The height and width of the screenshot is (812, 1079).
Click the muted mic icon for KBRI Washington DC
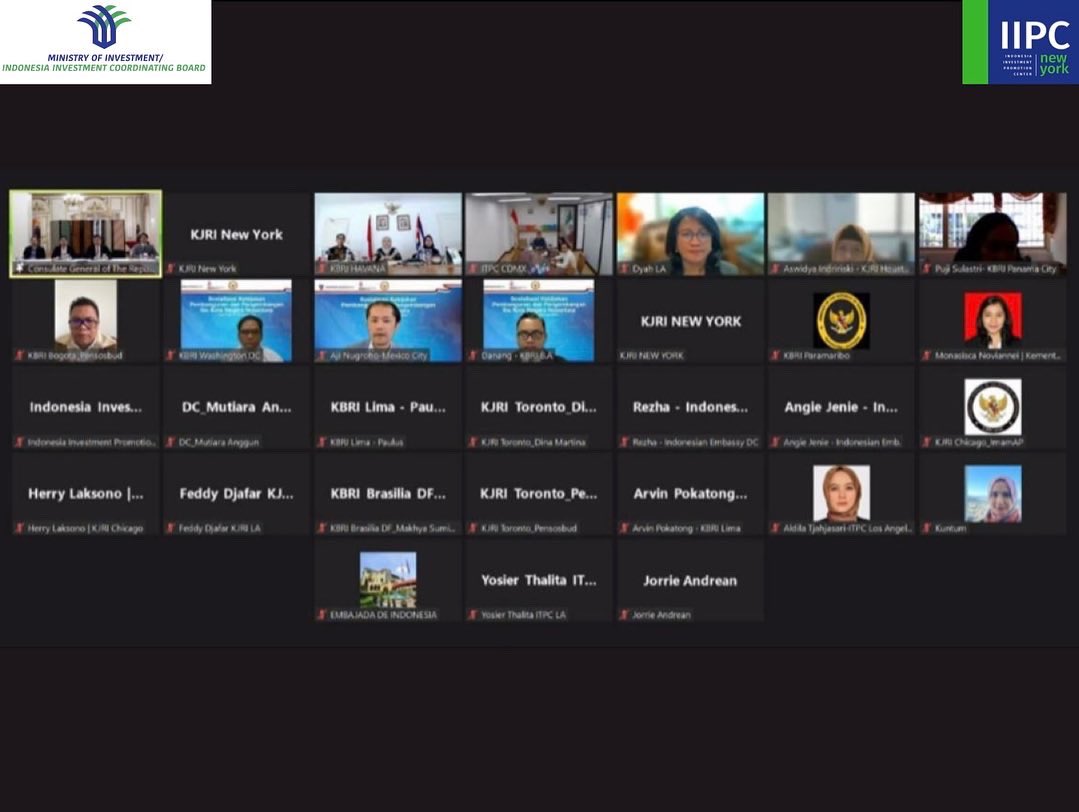tap(171, 355)
